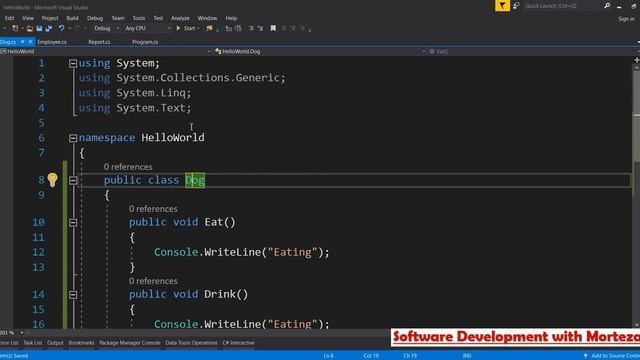Collapse the Drink() method block

point(73,295)
